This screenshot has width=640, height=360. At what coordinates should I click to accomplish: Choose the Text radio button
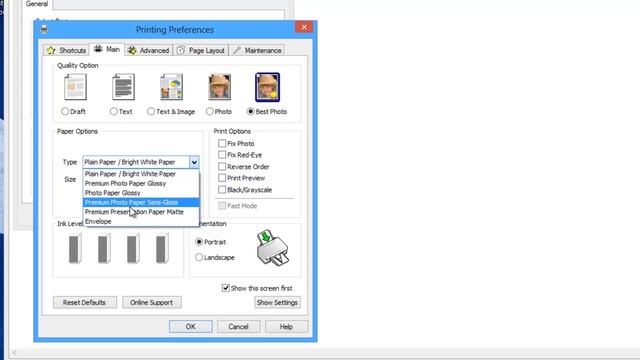[x=113, y=111]
